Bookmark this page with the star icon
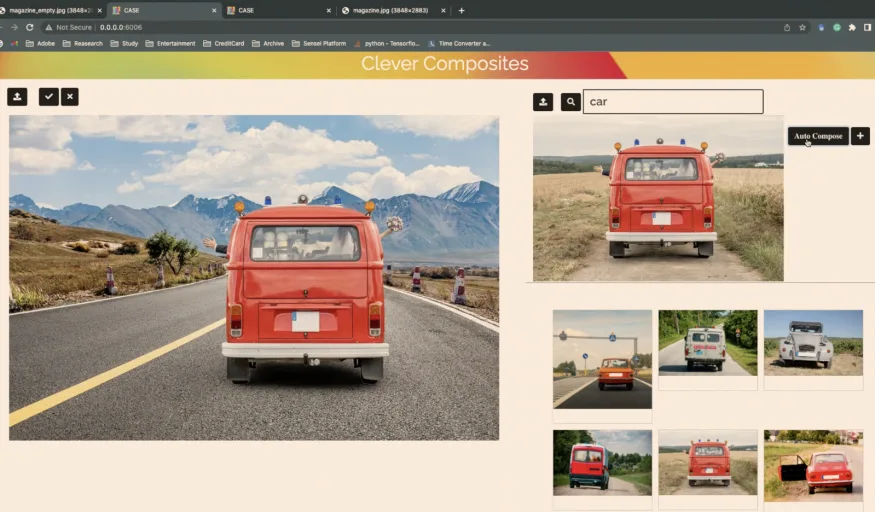875x512 pixels. pos(802,27)
